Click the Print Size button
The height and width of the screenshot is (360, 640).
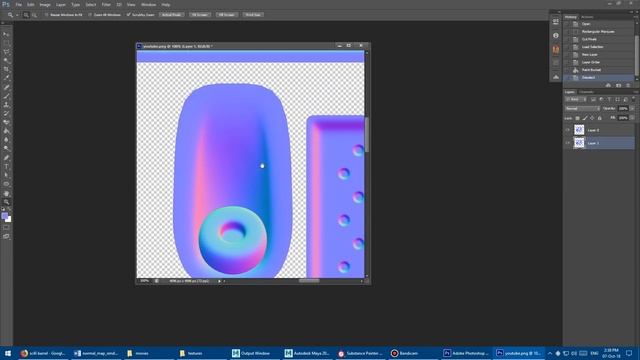(253, 15)
